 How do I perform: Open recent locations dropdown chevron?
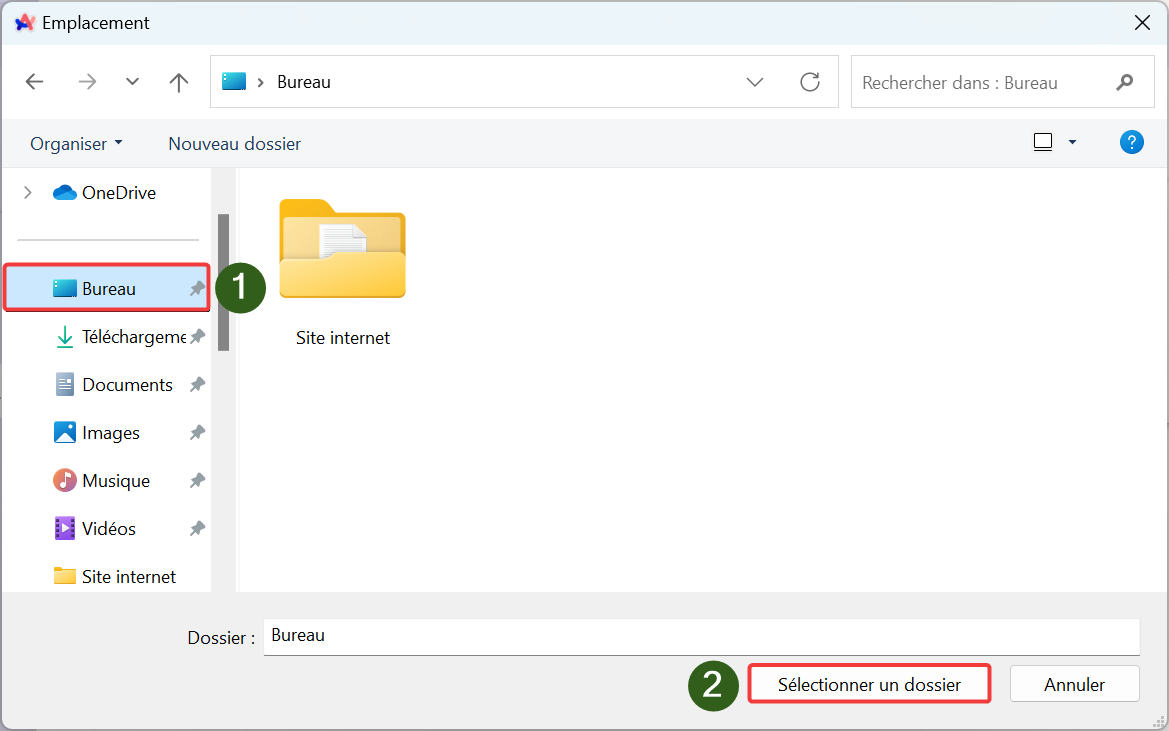click(132, 82)
